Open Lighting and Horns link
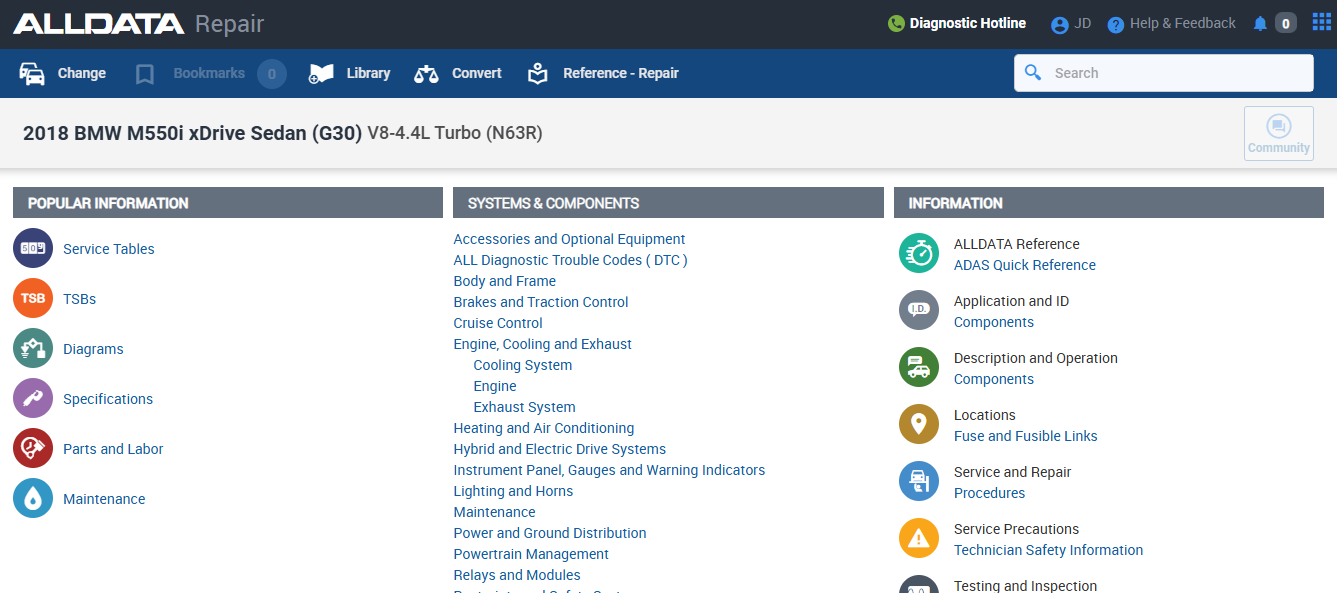The height and width of the screenshot is (593, 1337). pyautogui.click(x=513, y=491)
